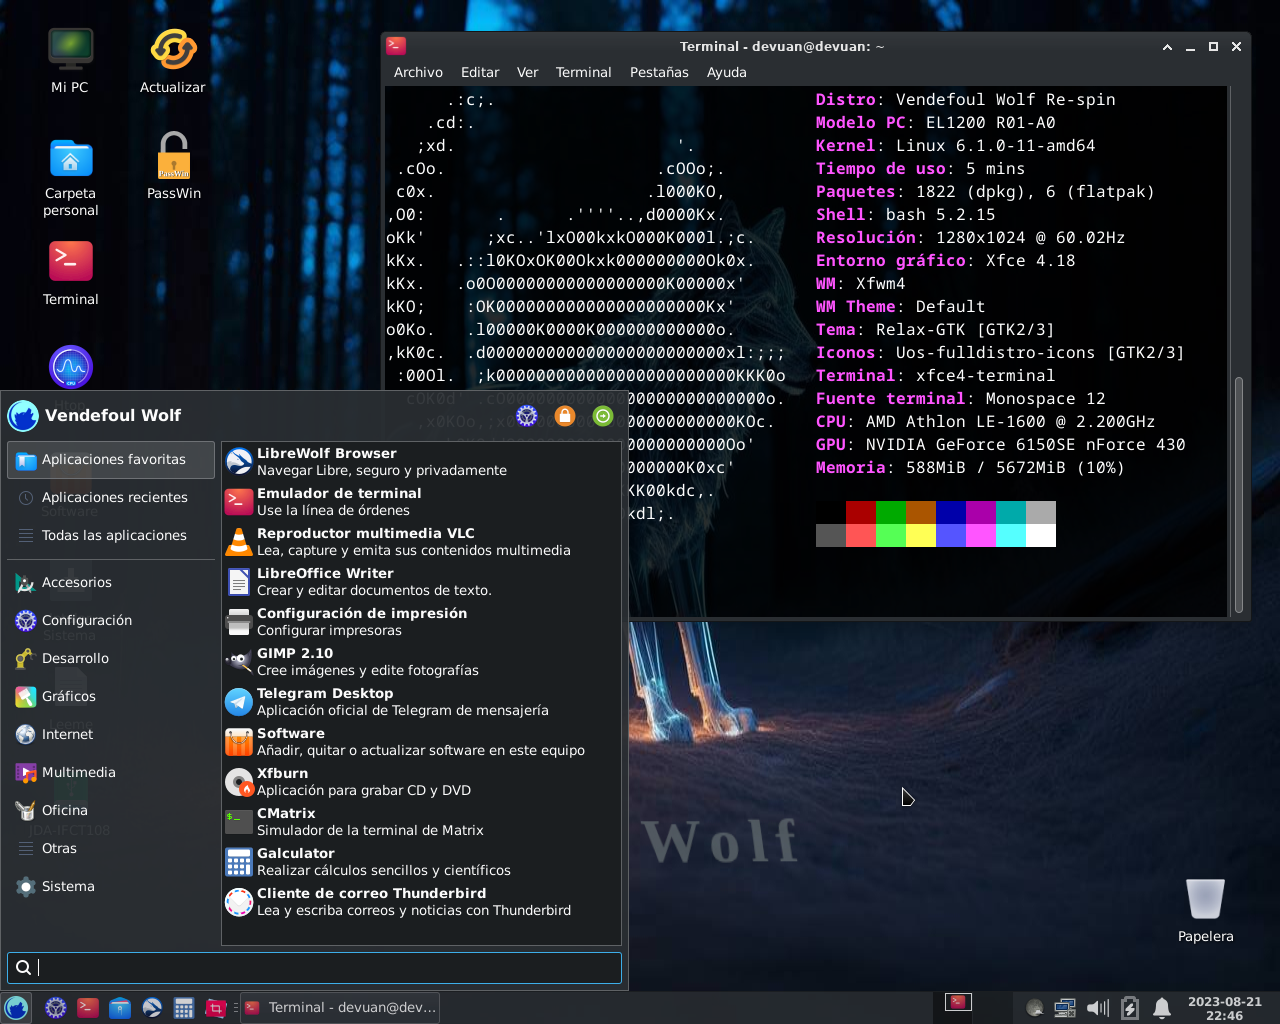1280x1024 pixels.
Task: Open the network connections tray icon
Action: point(1065,1008)
